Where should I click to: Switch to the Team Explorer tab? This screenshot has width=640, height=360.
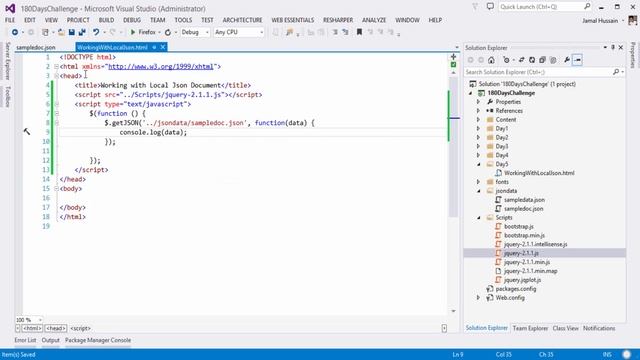(x=530, y=328)
